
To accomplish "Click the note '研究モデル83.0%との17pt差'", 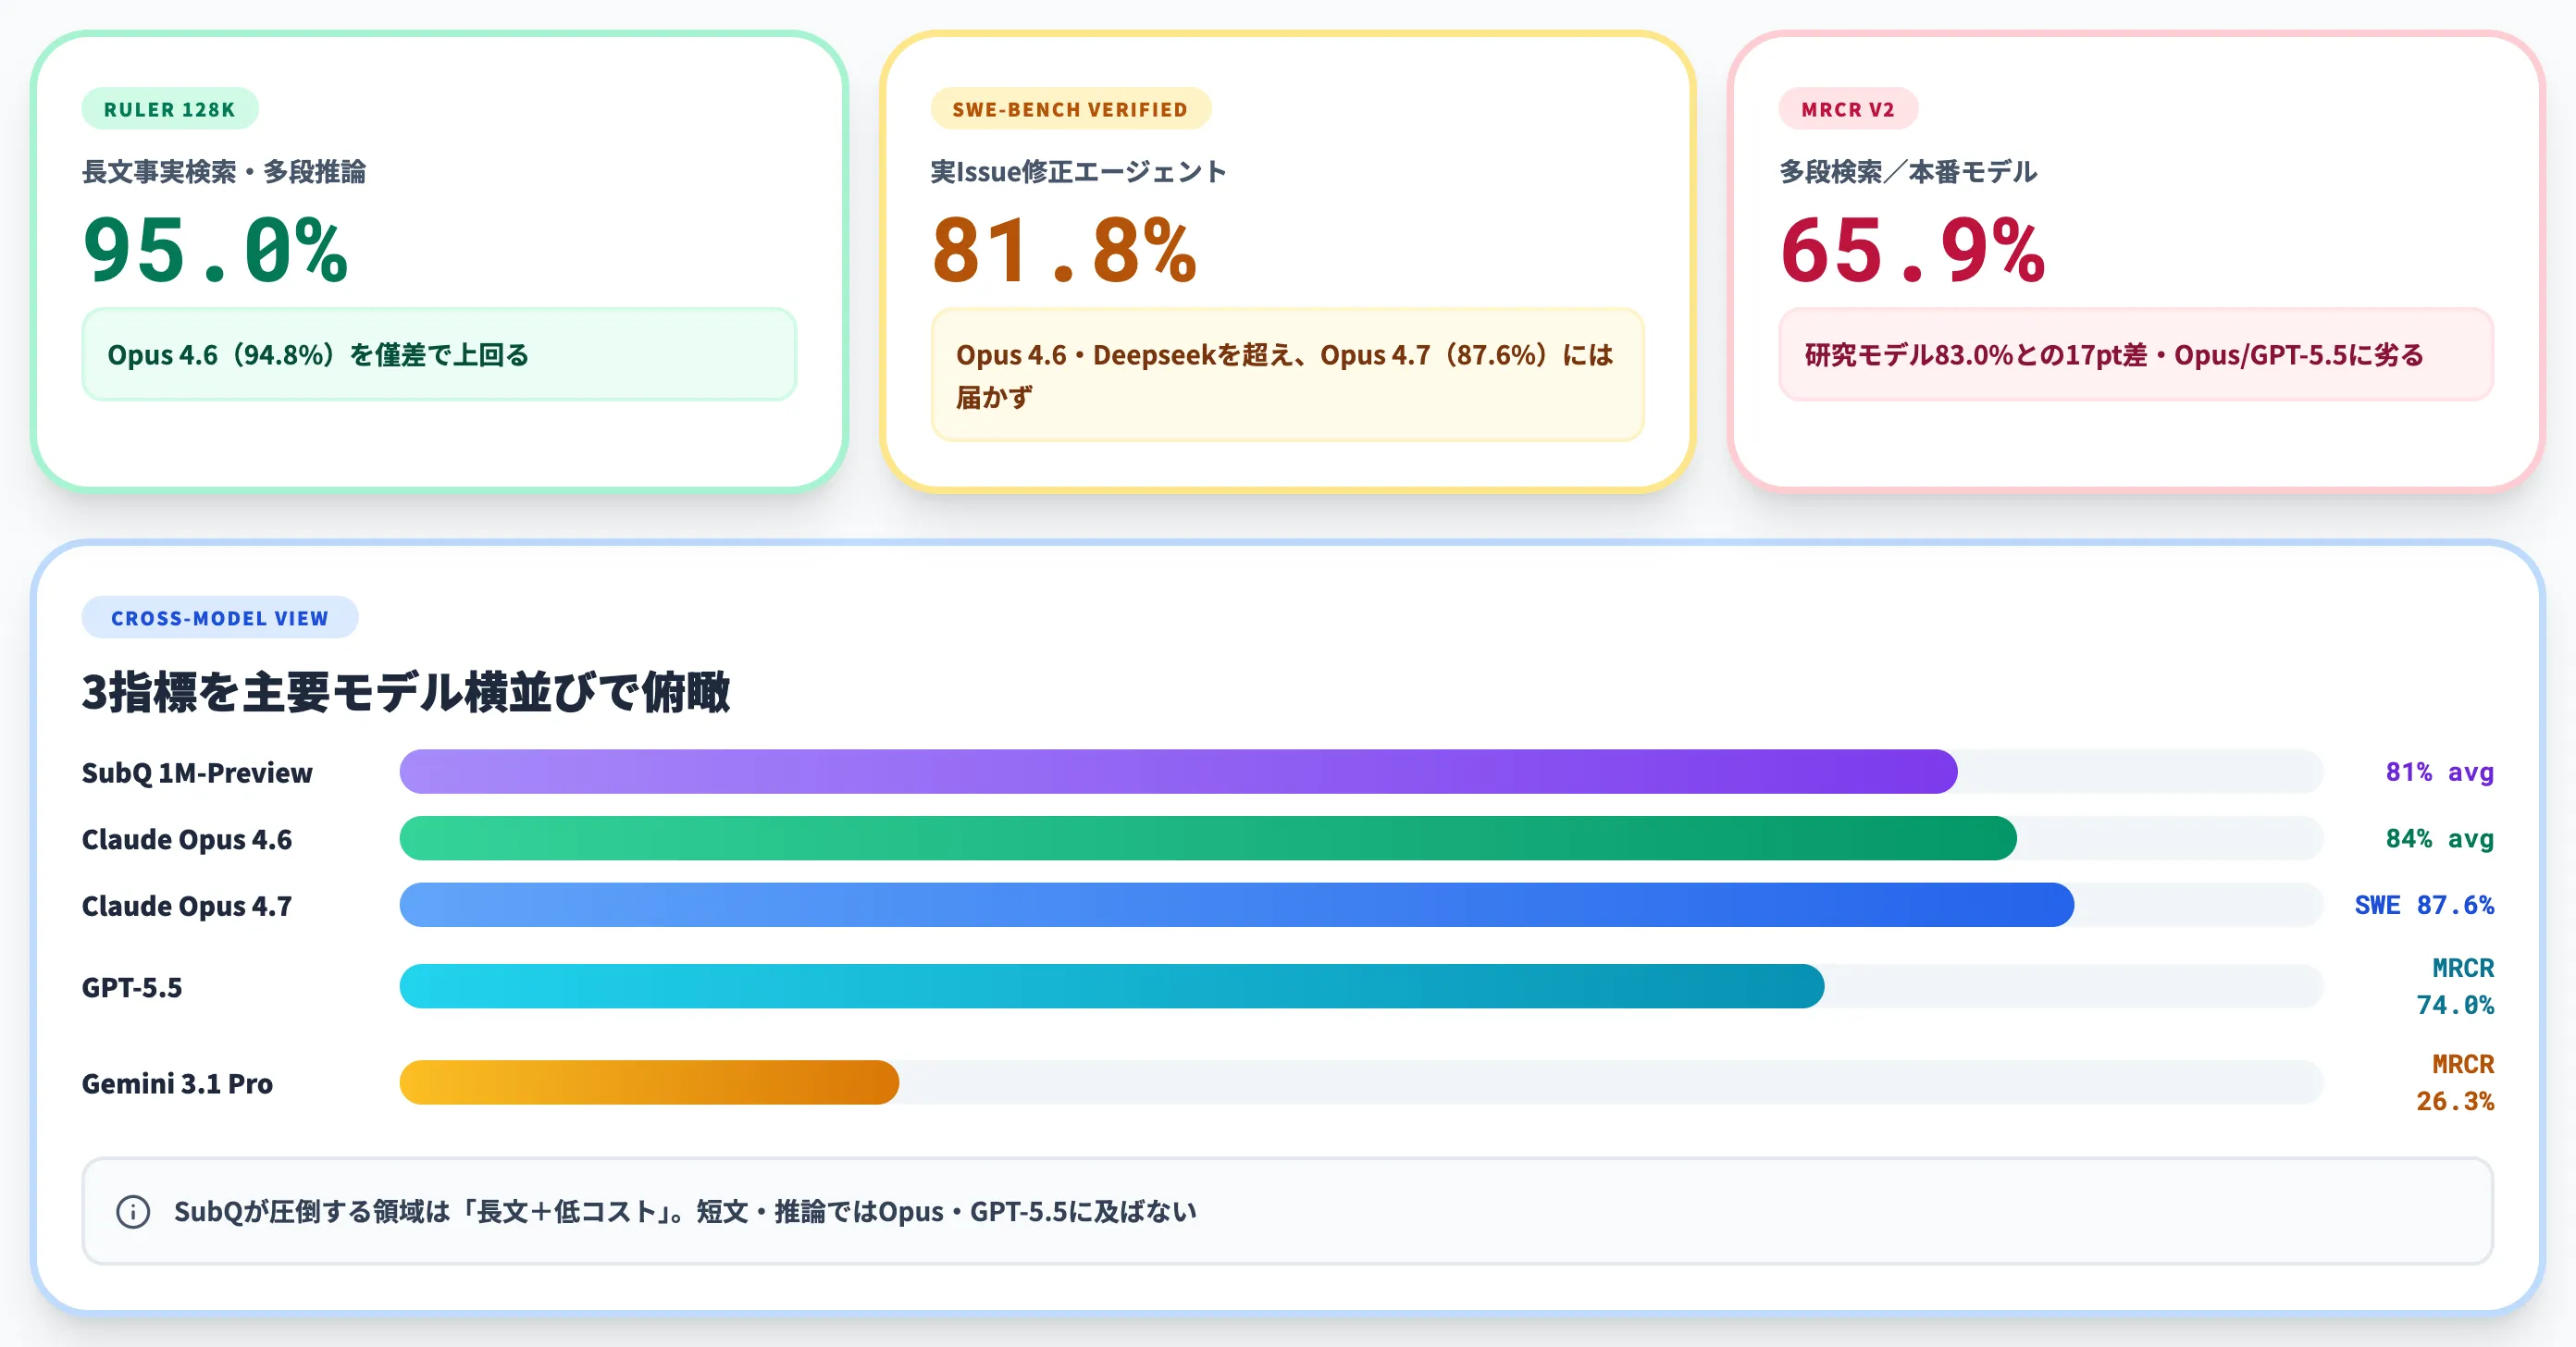I will click(x=2136, y=355).
